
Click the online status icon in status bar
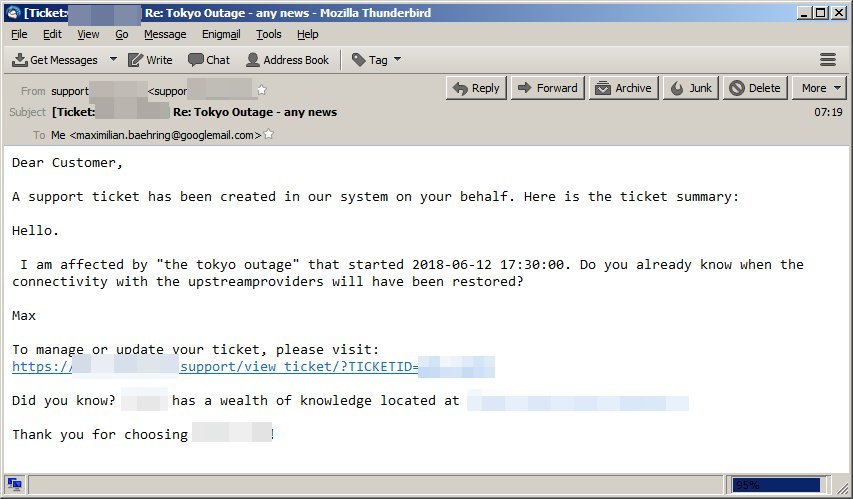tap(16, 485)
